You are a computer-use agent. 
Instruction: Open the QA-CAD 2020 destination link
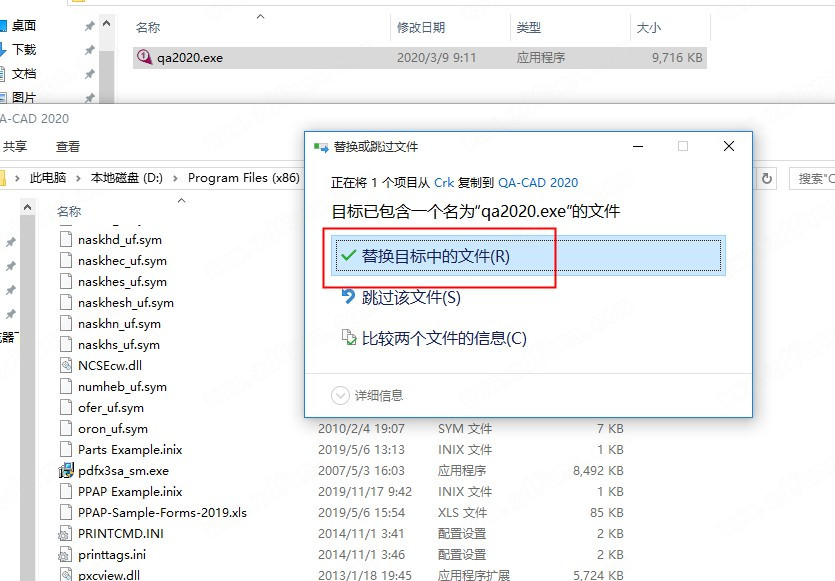pos(538,183)
